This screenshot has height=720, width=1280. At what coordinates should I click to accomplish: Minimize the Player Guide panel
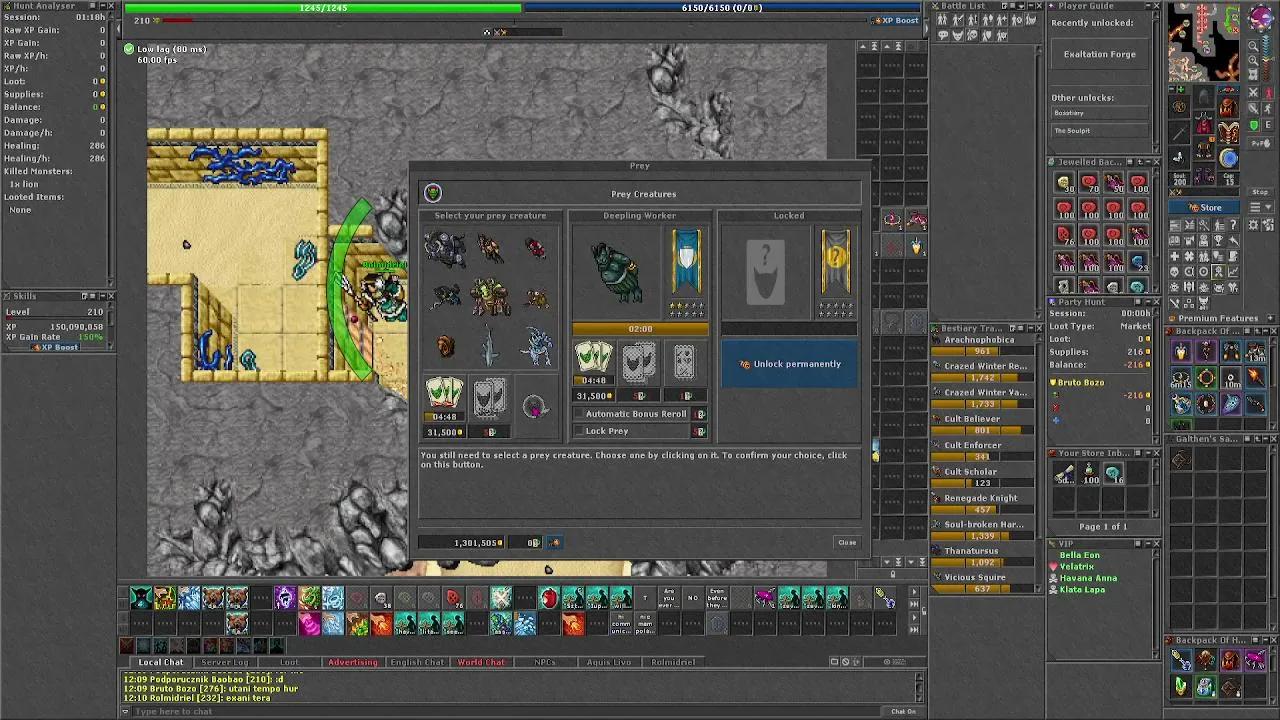click(x=1146, y=6)
